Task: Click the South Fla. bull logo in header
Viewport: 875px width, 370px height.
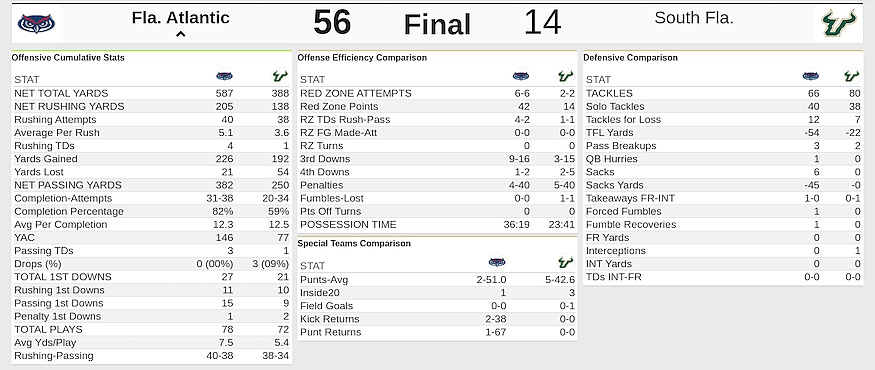Action: pyautogui.click(x=839, y=24)
